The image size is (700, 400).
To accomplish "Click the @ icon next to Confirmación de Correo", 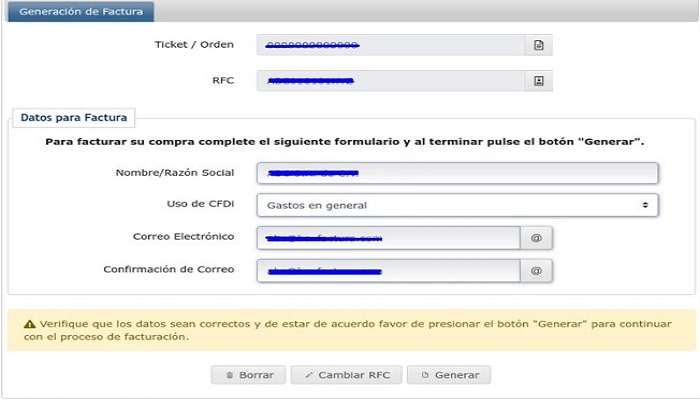I will coord(536,271).
